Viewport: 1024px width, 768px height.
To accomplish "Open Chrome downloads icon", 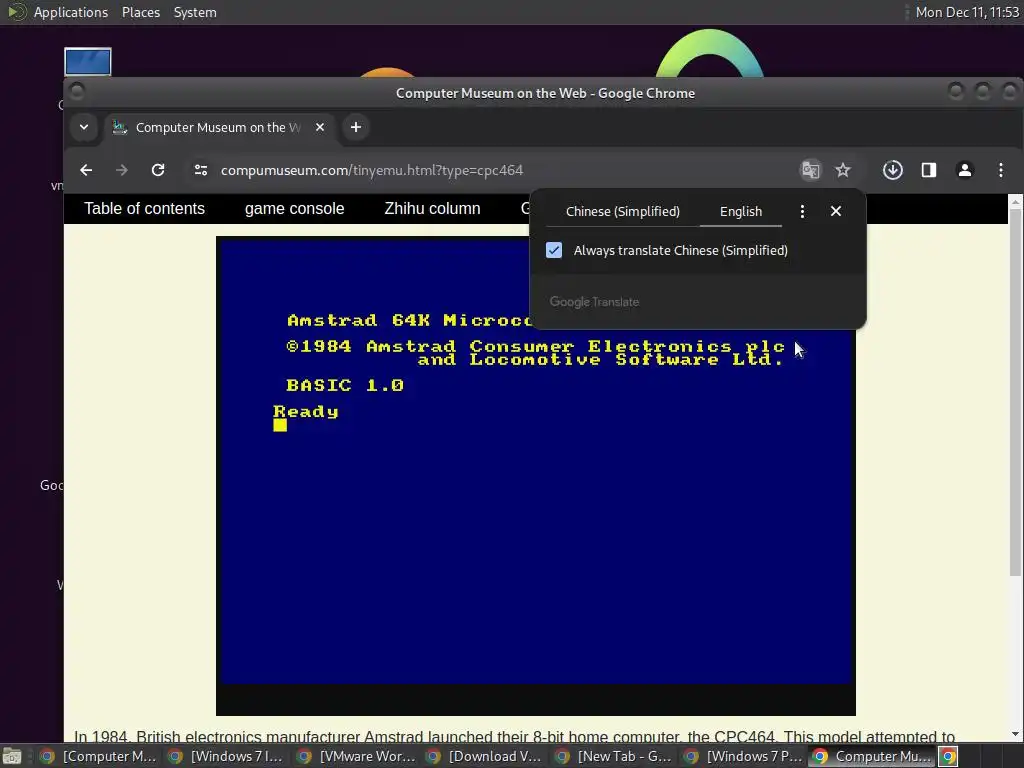I will (x=893, y=170).
